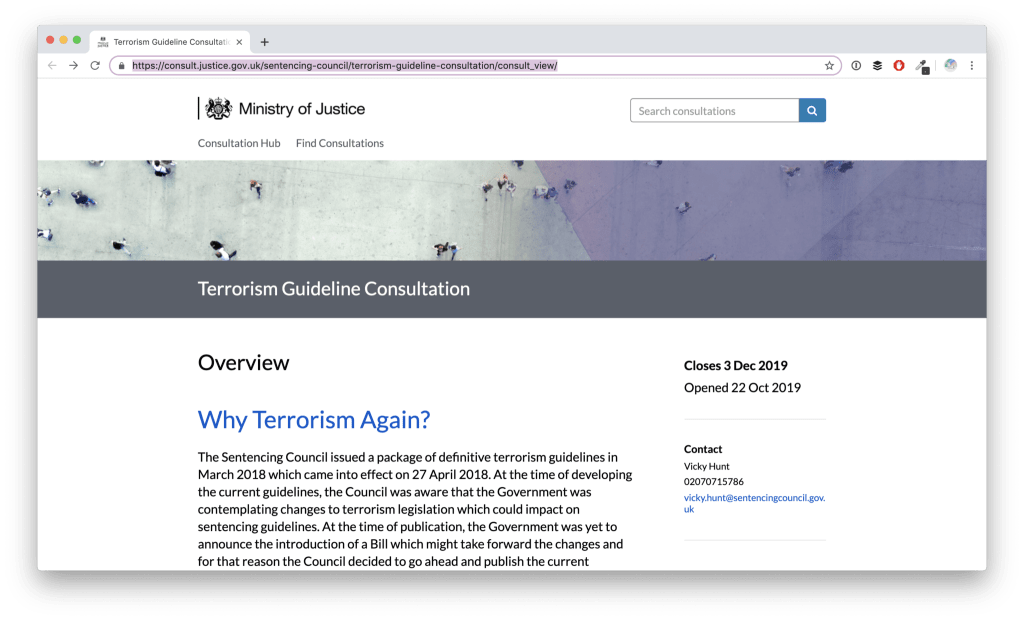Open the circled 1Password-style extension icon
1024x620 pixels.
(856, 65)
